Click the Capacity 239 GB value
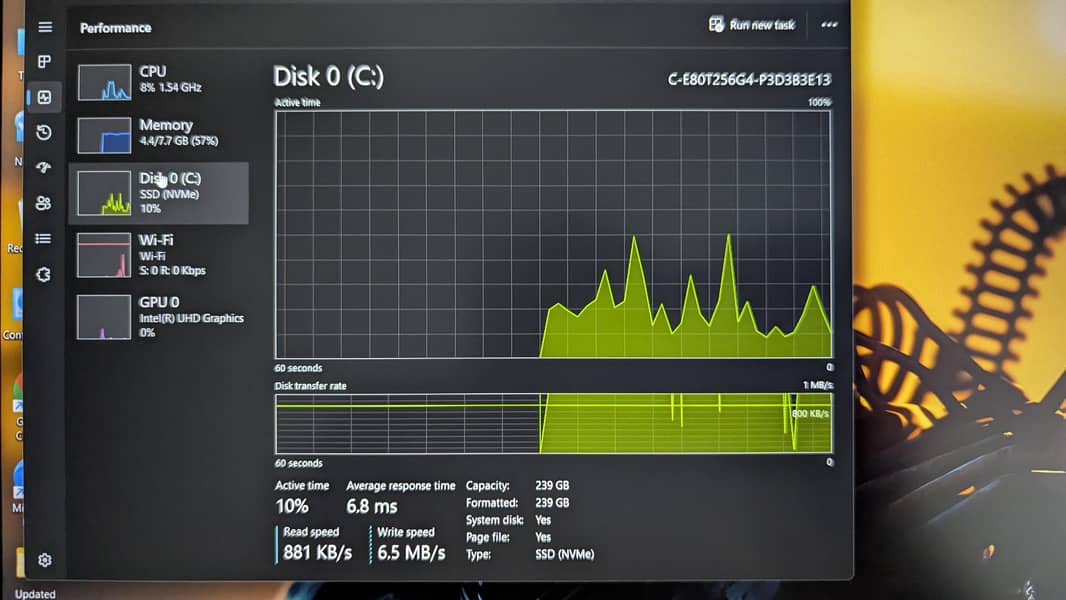Image resolution: width=1066 pixels, height=600 pixels. tap(552, 485)
